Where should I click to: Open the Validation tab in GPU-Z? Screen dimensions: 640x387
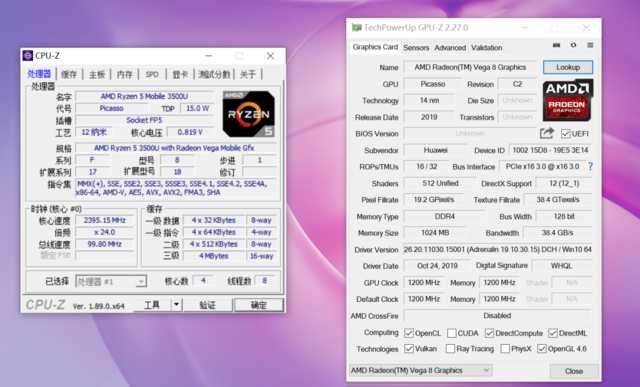(x=487, y=47)
